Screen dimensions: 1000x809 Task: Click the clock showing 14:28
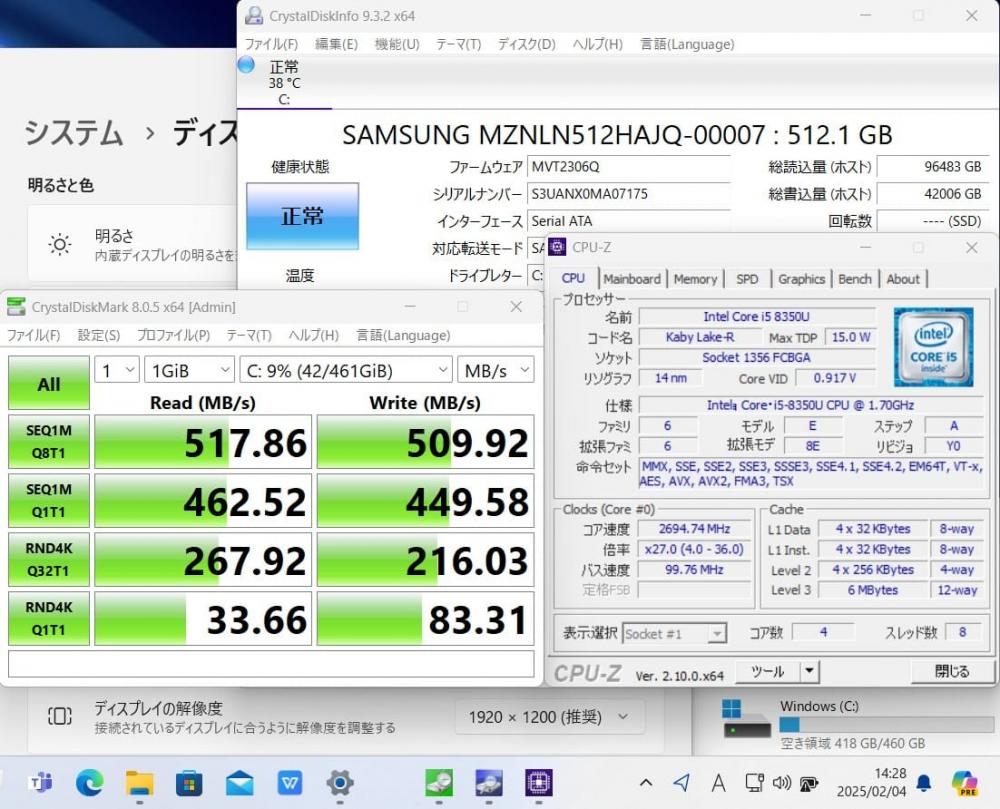click(890, 773)
